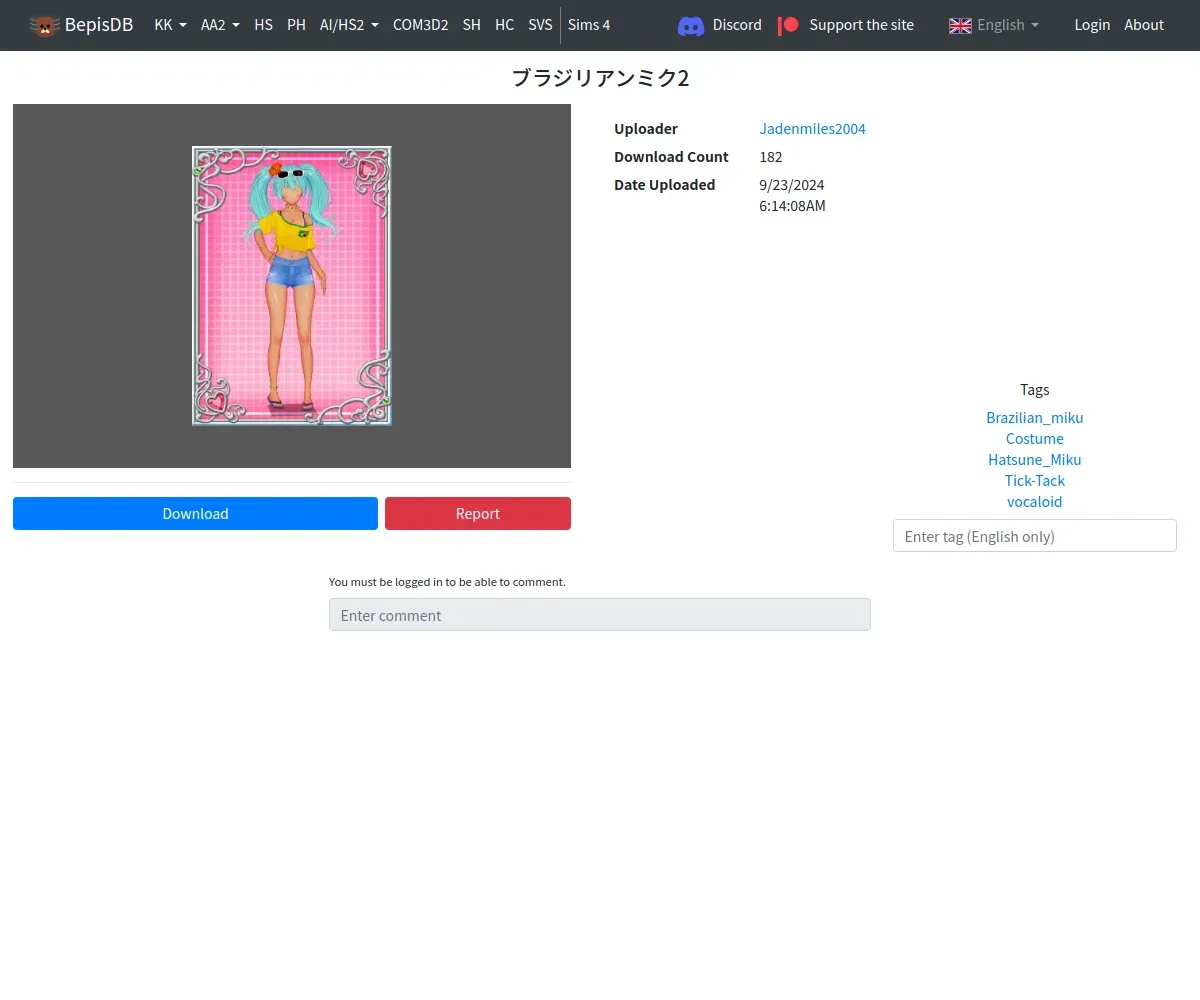Click the red Patreon support icon
Viewport: 1200px width, 1000px height.
tap(789, 25)
